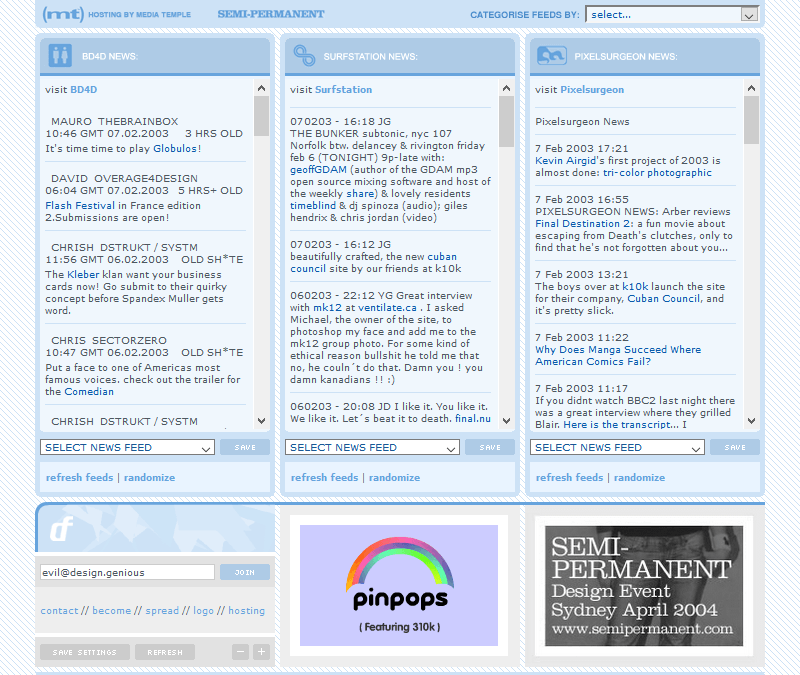Click randomize under BD4D column
Viewport: 800px width, 675px height.
[149, 478]
